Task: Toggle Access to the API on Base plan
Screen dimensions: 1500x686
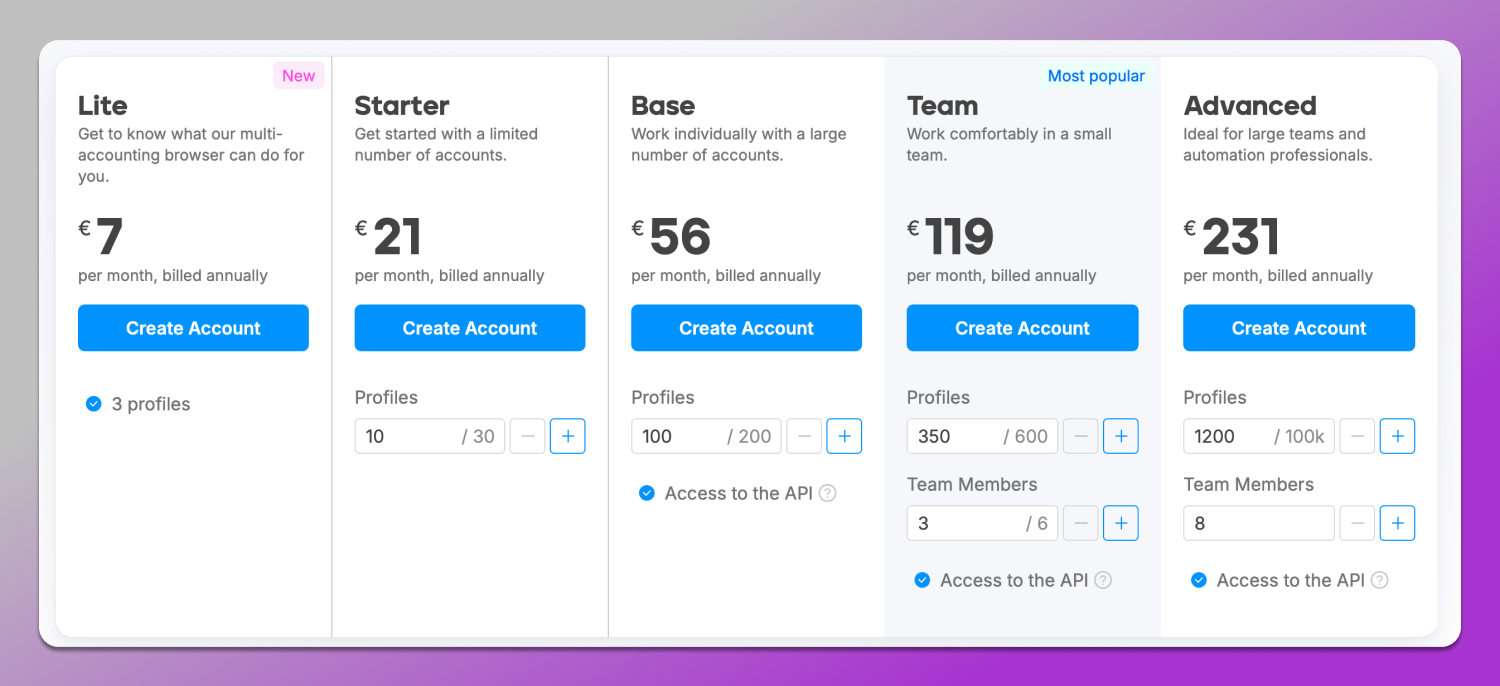Action: coord(647,493)
